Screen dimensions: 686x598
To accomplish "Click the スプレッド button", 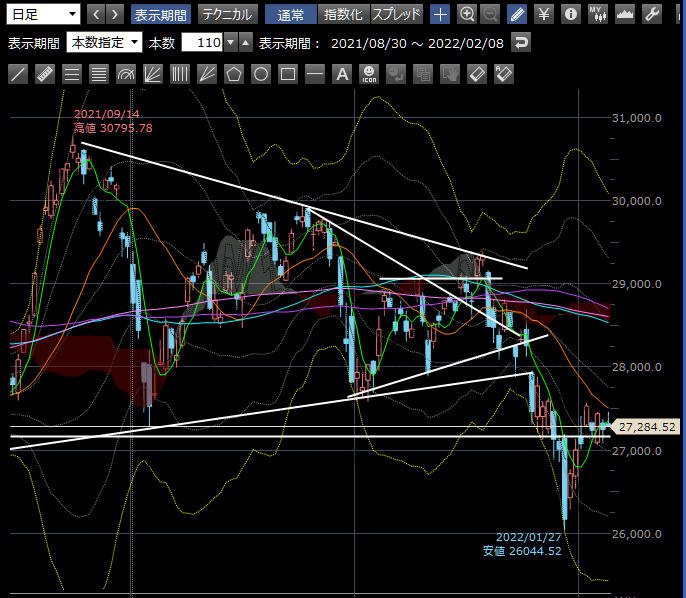I will [x=397, y=14].
